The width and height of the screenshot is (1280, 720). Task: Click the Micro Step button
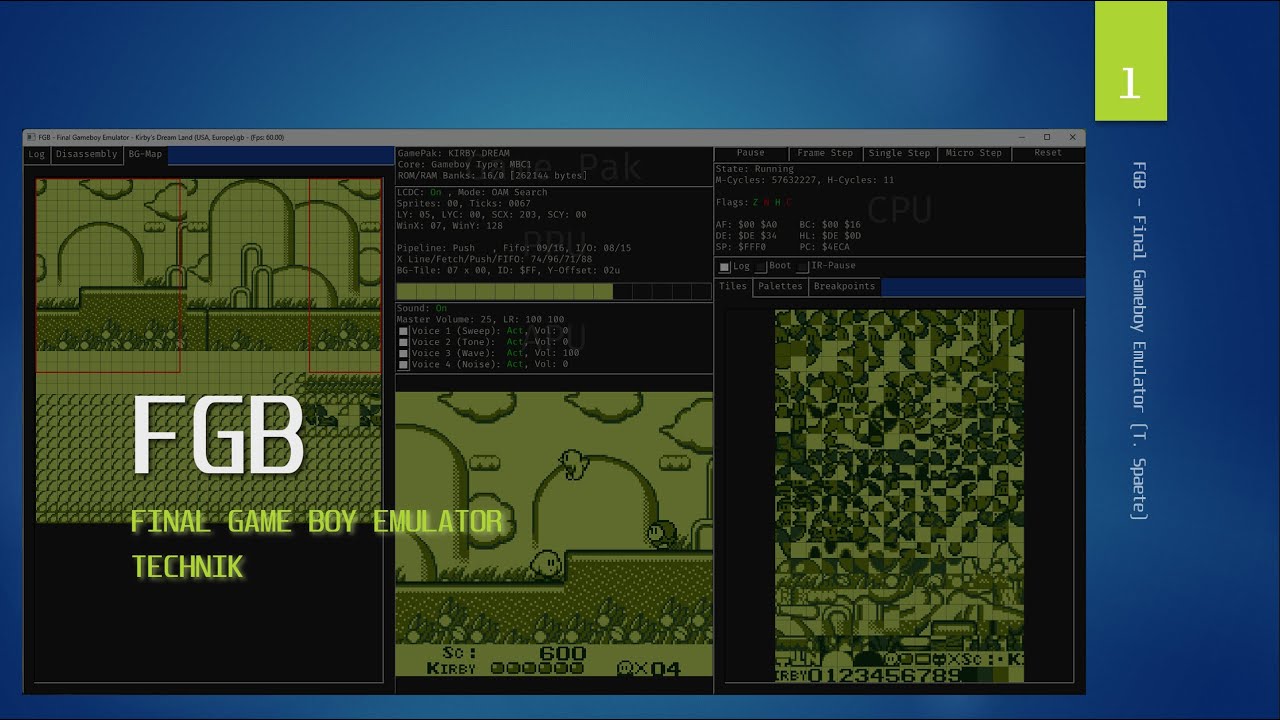[x=974, y=153]
